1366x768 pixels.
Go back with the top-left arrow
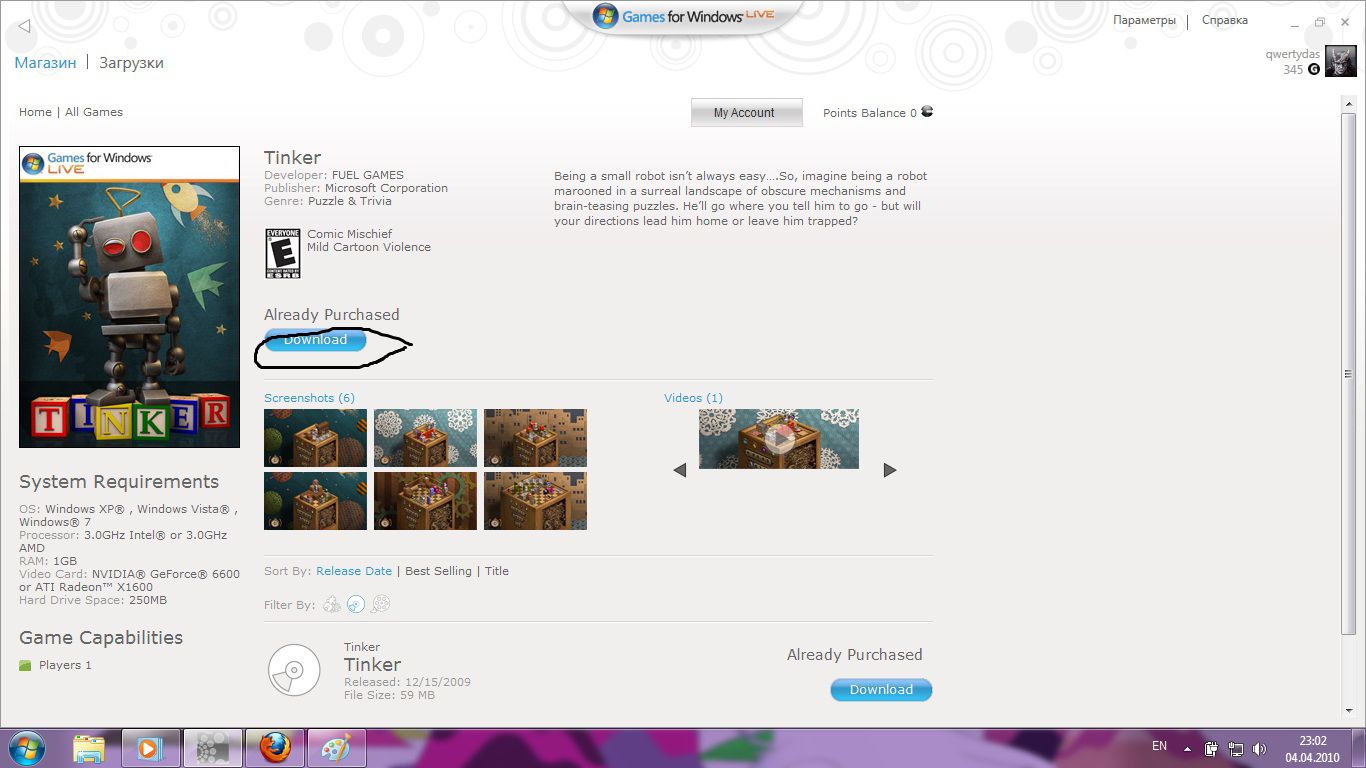point(24,26)
